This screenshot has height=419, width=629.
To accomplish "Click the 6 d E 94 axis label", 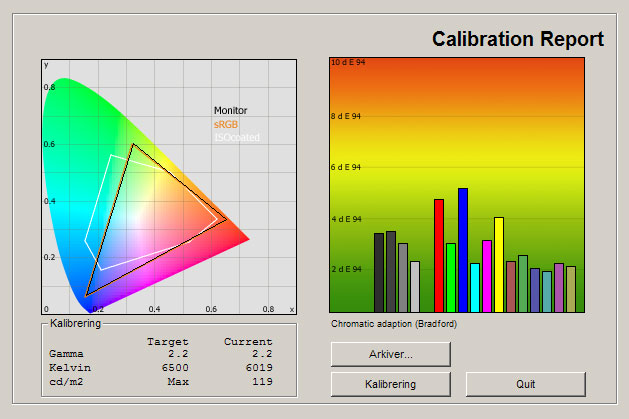I will coord(346,167).
